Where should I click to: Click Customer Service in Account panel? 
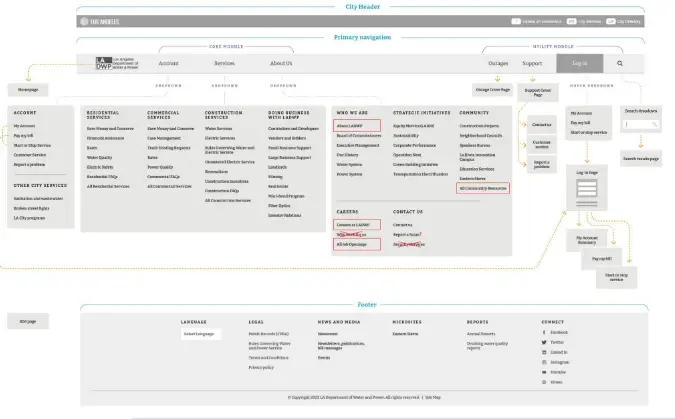point(30,155)
